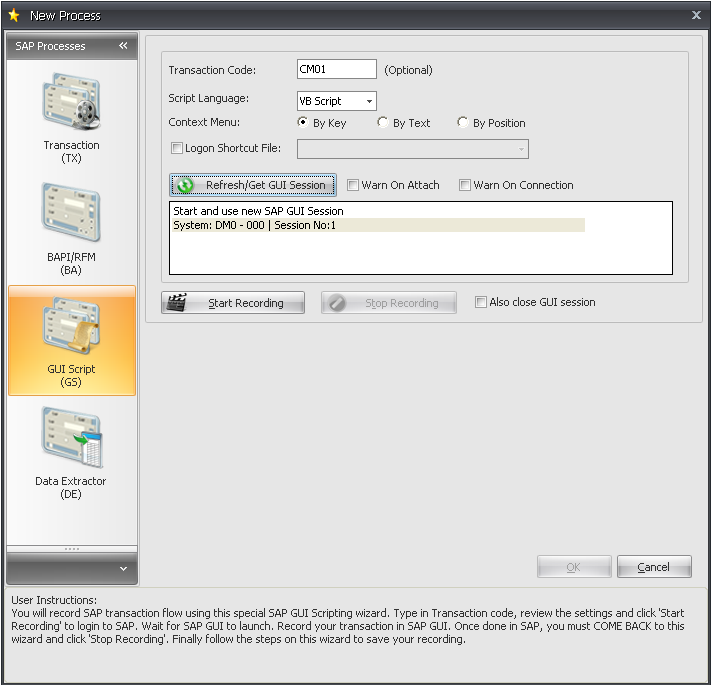Select the GUI Script (GS) process icon
Screen dimensions: 711x685
[x=71, y=328]
